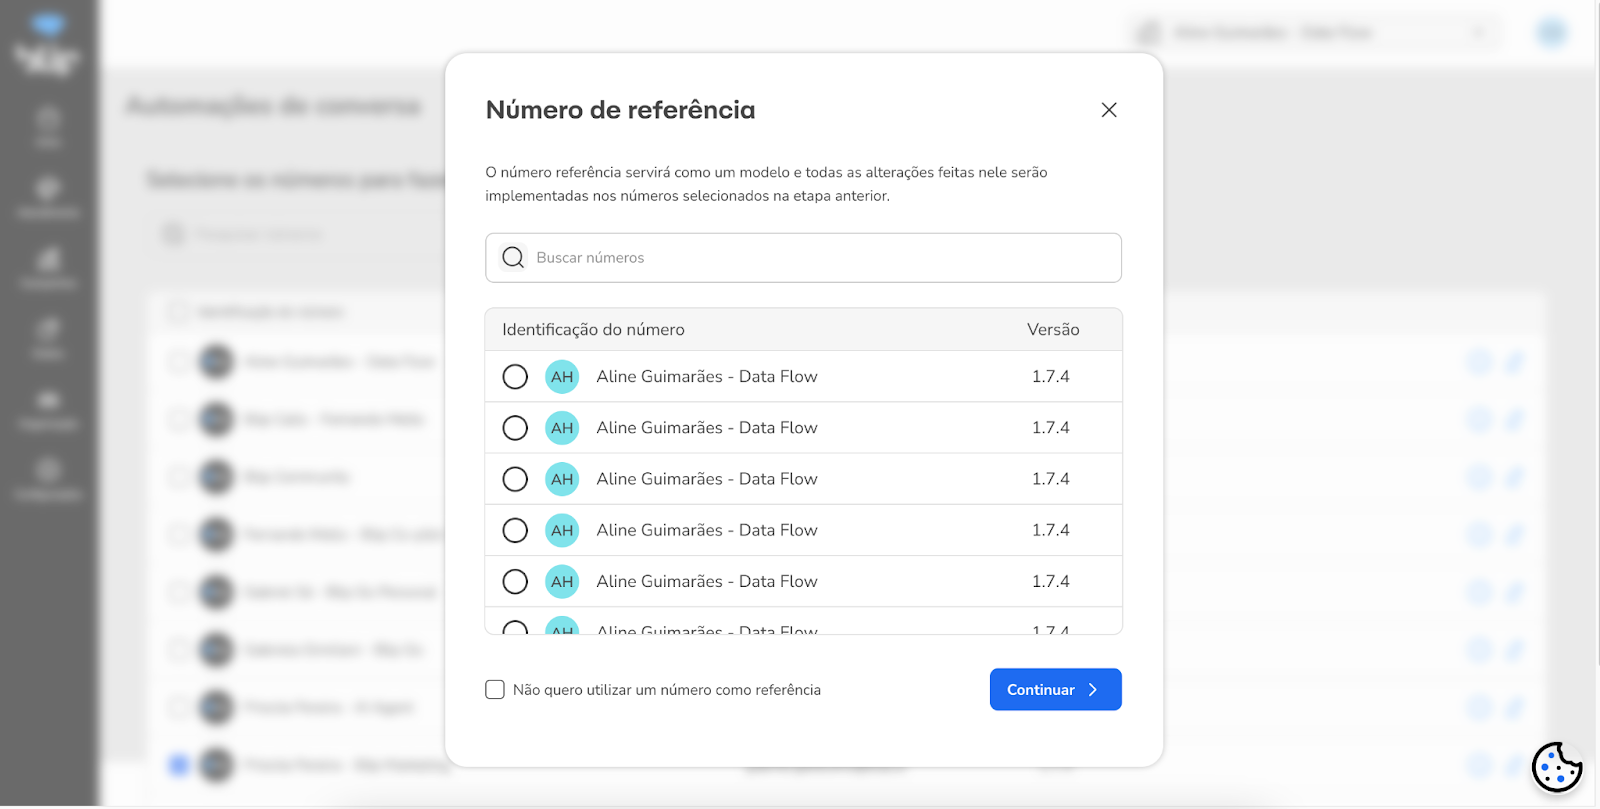This screenshot has height=809, width=1600.
Task: Click the AH avatar in third row
Action: coord(562,479)
